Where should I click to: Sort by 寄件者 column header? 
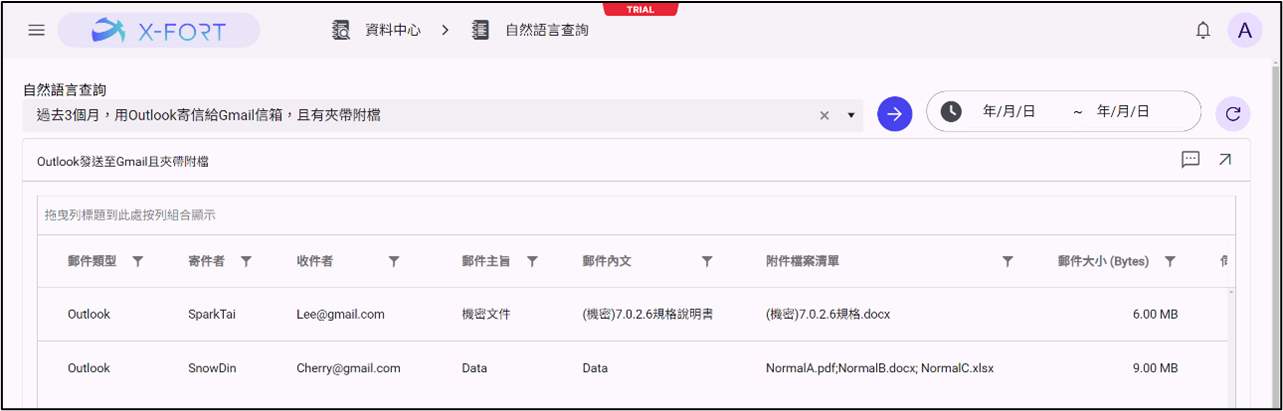[x=206, y=261]
